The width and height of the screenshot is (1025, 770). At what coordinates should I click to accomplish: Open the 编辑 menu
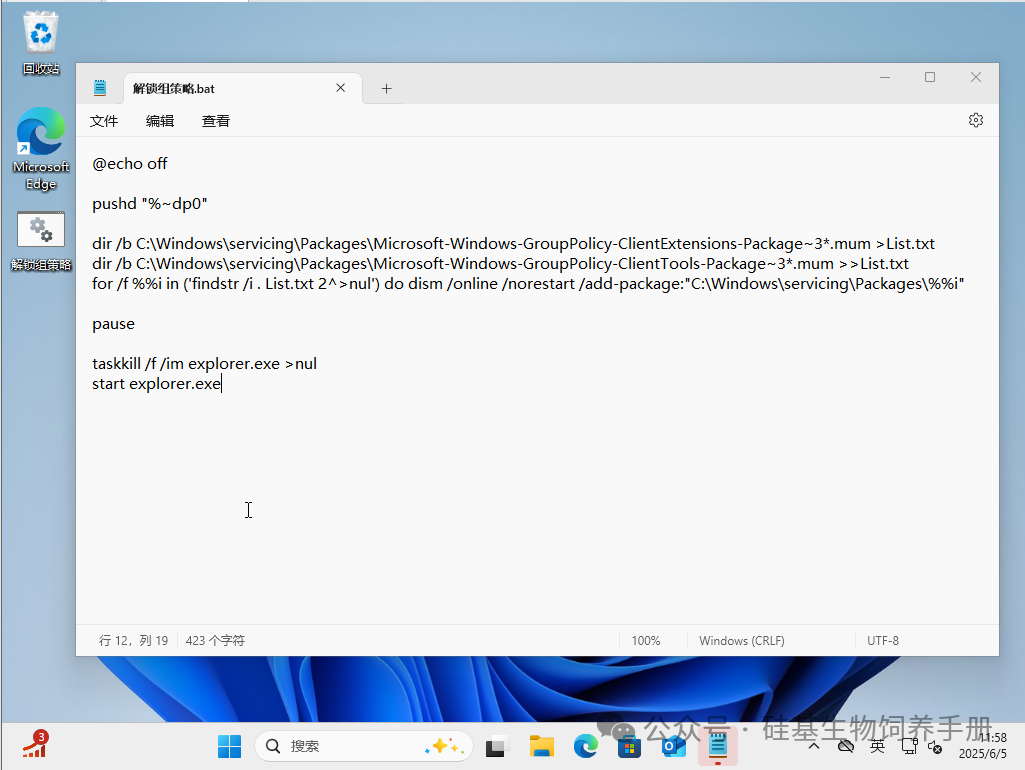(x=160, y=121)
